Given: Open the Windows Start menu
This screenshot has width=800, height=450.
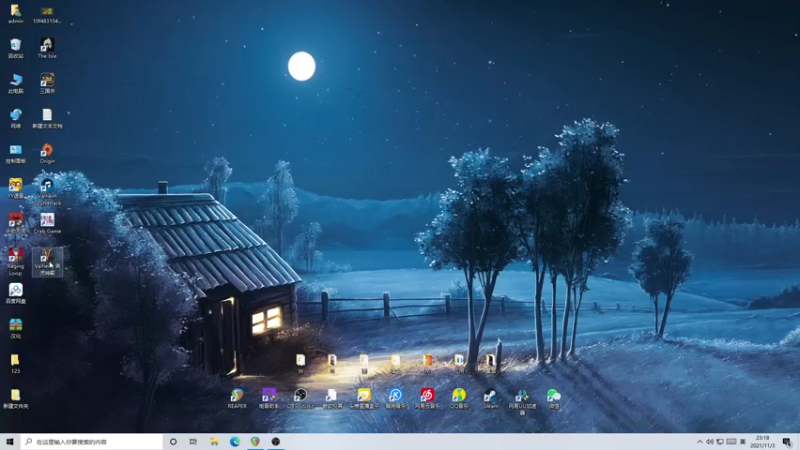Looking at the screenshot, I should [x=10, y=441].
